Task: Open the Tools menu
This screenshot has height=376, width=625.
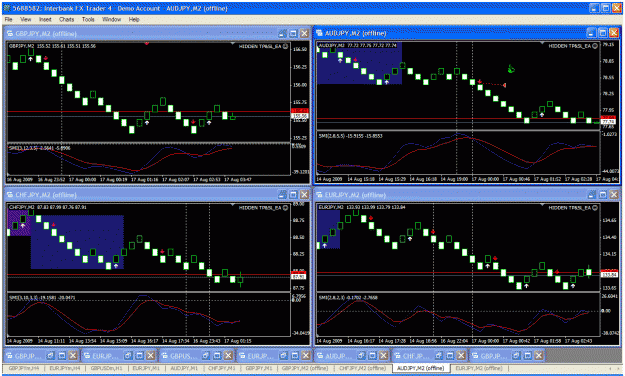Action: tap(88, 19)
